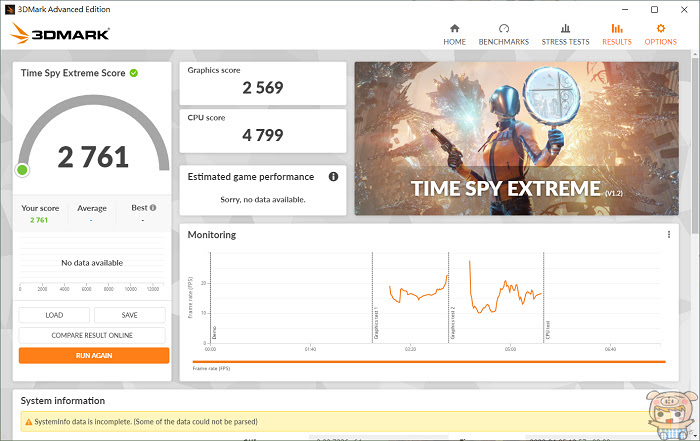Click the SAVE button

point(129,315)
